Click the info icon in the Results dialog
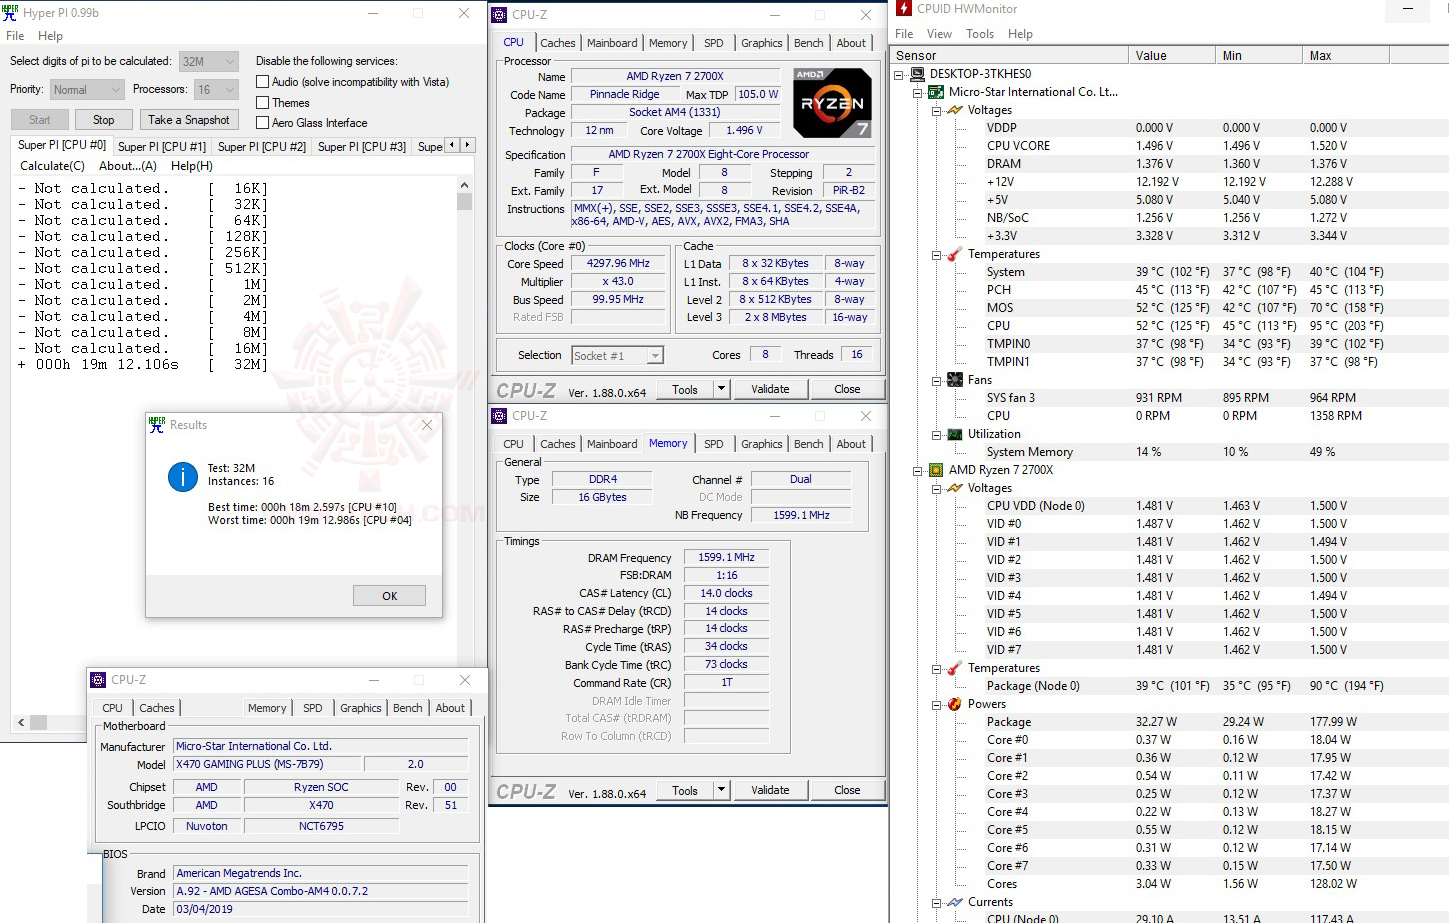 (182, 478)
